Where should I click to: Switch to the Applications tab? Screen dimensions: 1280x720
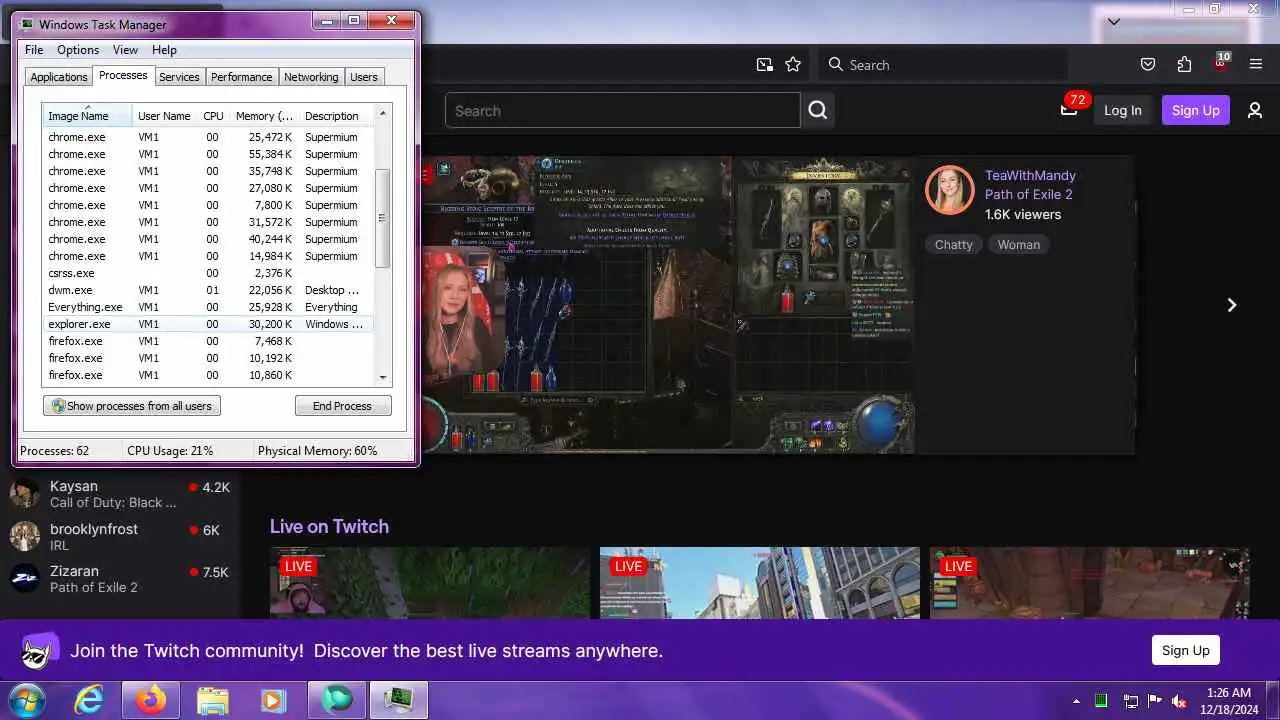59,77
